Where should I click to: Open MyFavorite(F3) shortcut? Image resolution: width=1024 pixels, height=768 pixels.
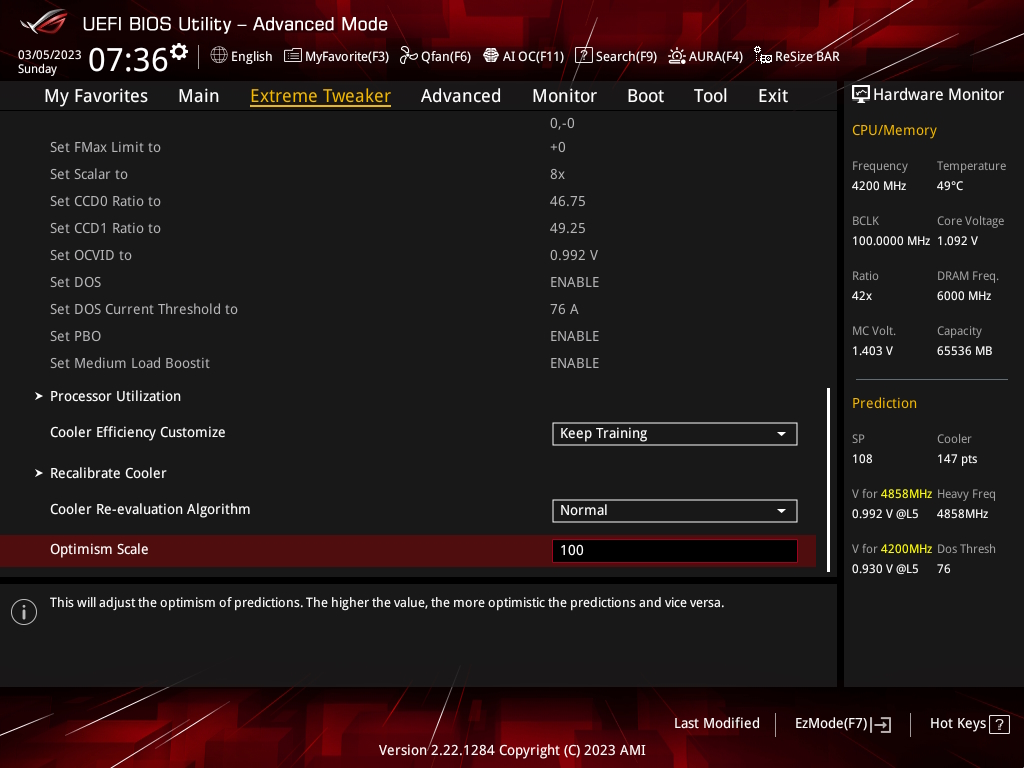pyautogui.click(x=336, y=56)
